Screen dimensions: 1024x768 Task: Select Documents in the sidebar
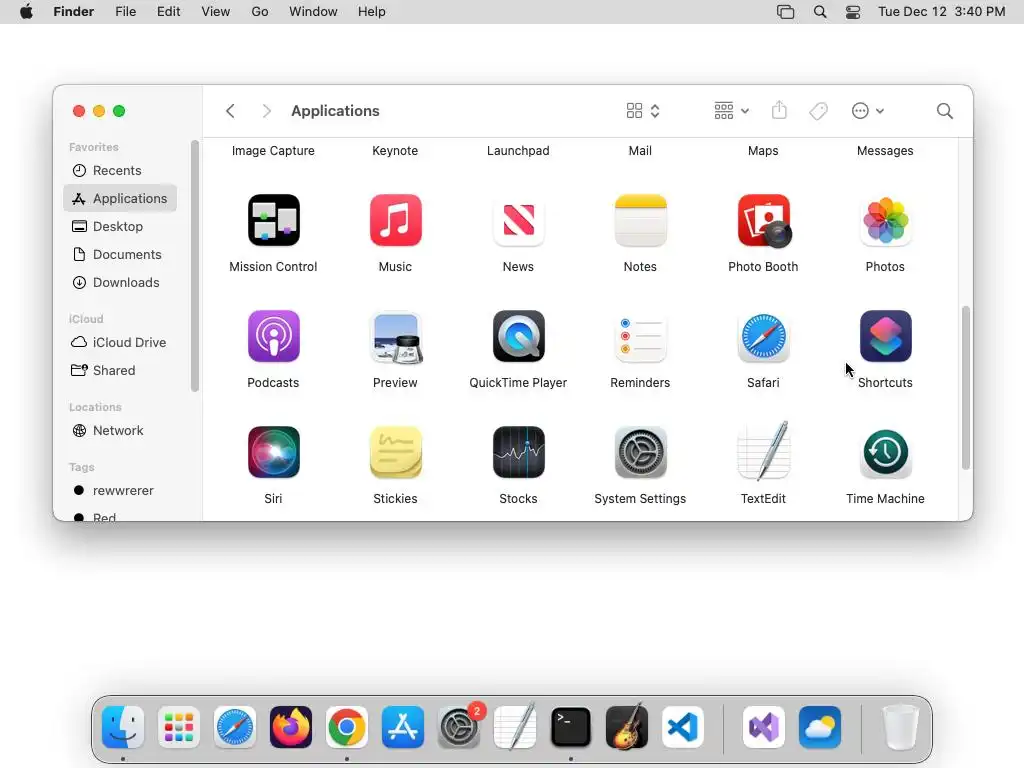tap(120, 255)
